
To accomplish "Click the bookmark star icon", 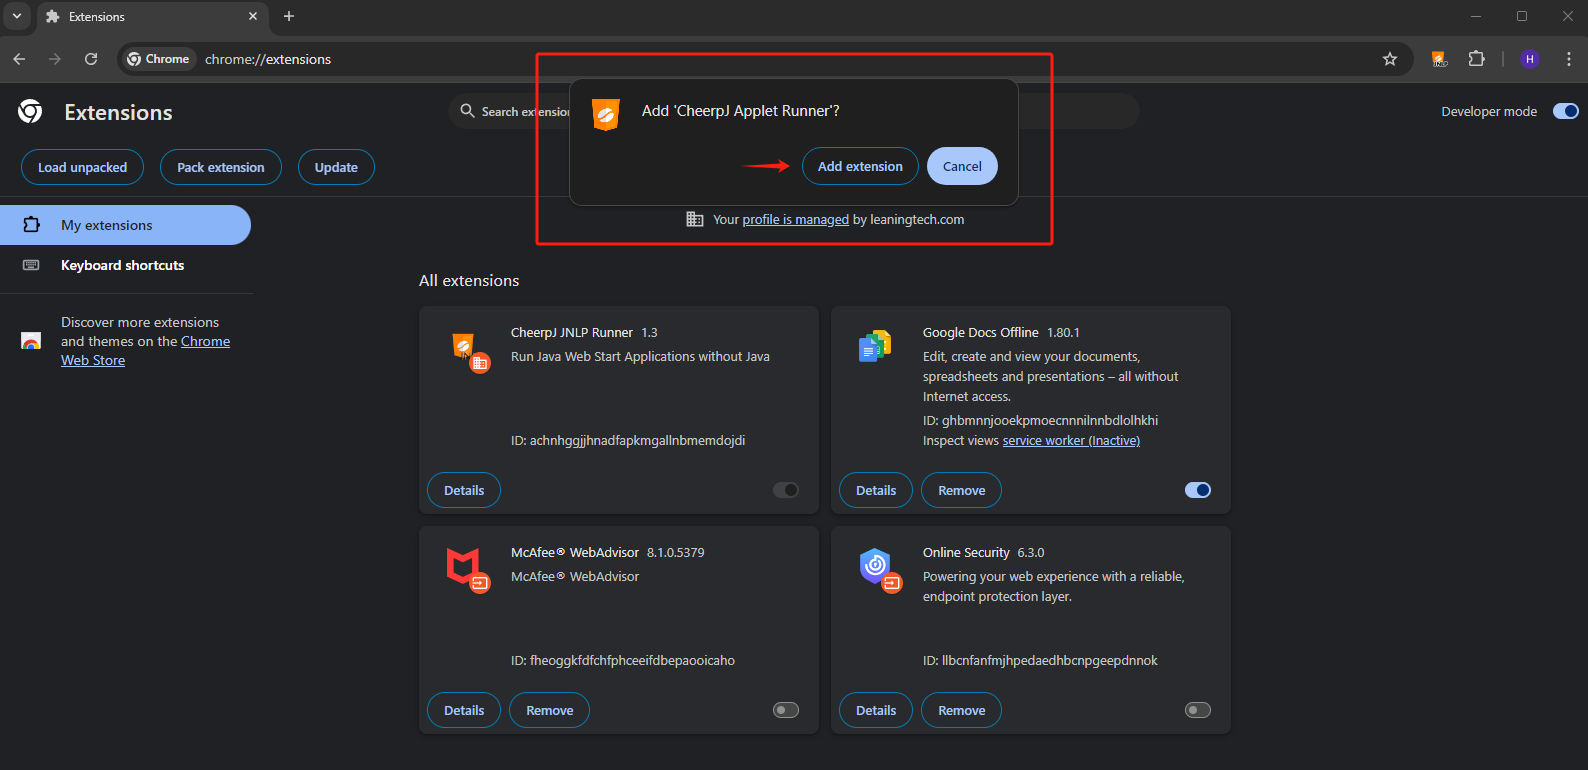I will pyautogui.click(x=1389, y=59).
